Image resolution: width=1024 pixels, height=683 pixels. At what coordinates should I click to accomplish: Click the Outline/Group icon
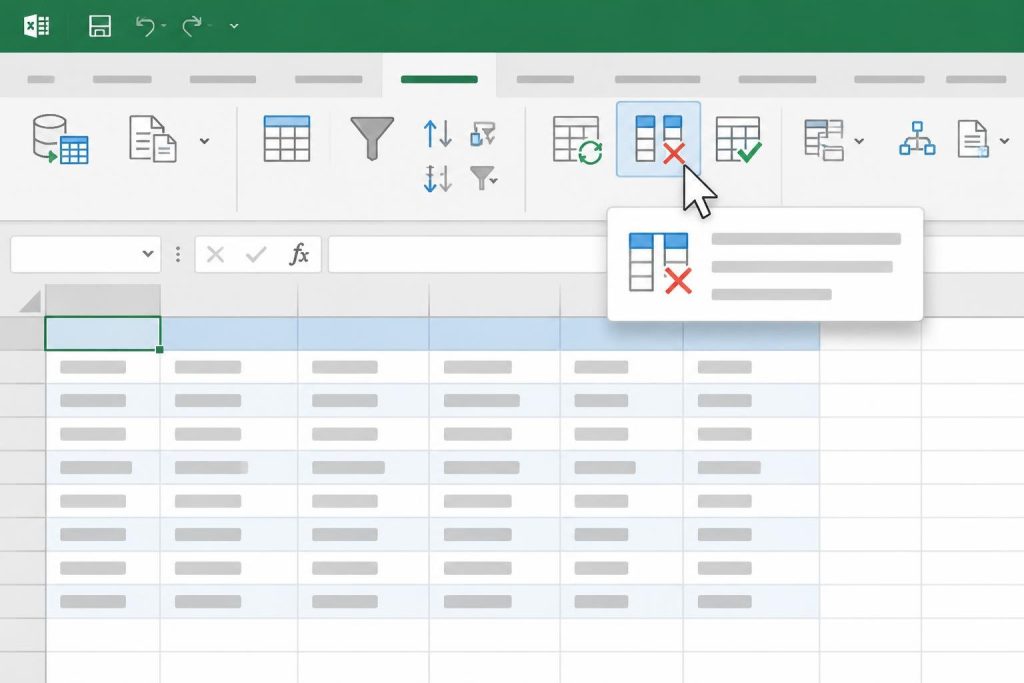coord(824,140)
